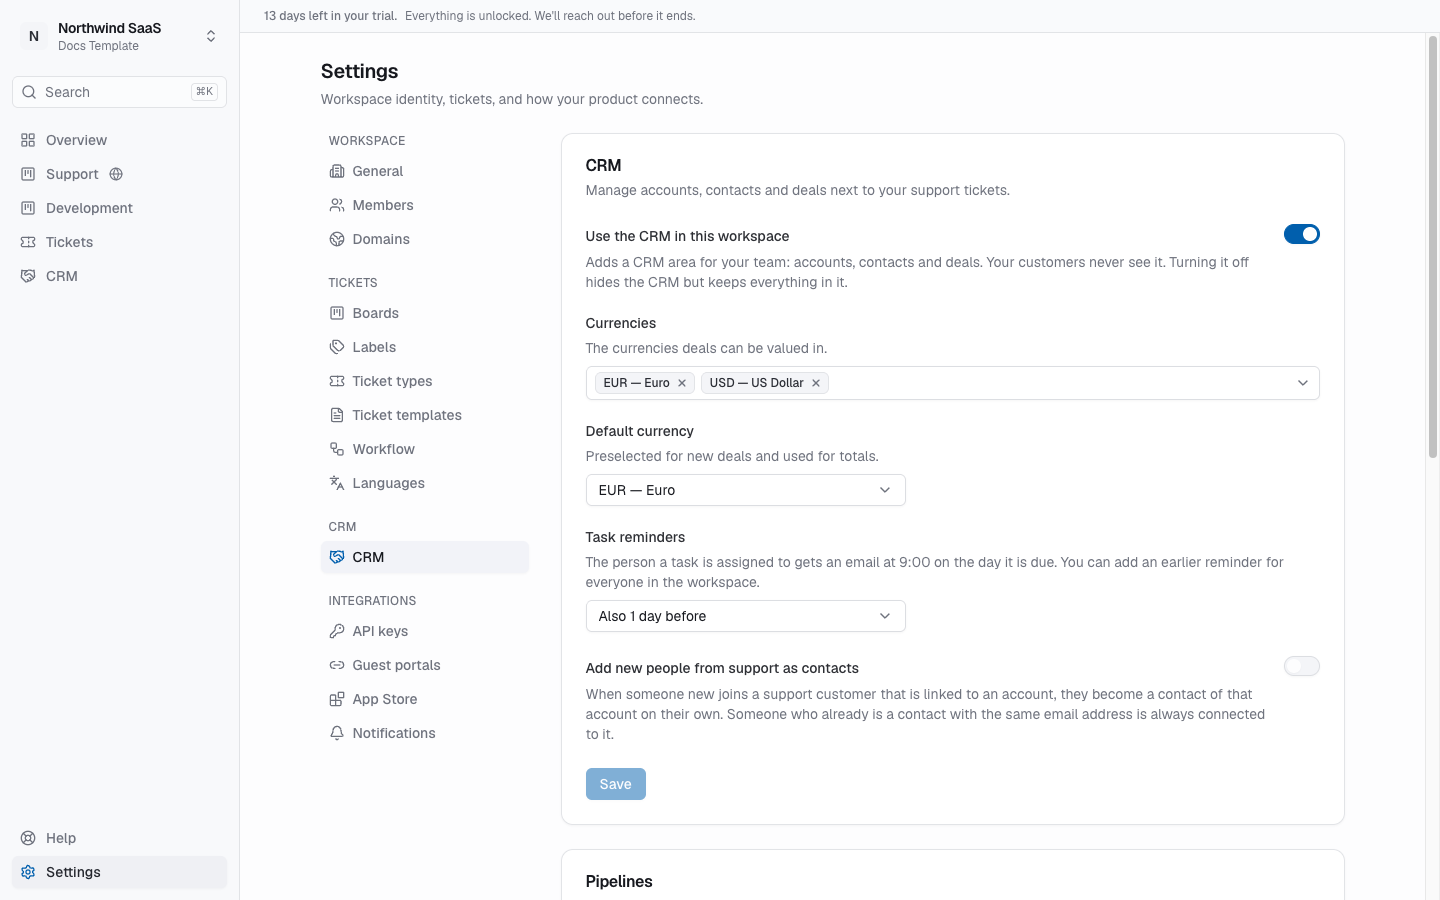
Task: Turn off Use the CRM in this workspace
Action: [x=1302, y=234]
